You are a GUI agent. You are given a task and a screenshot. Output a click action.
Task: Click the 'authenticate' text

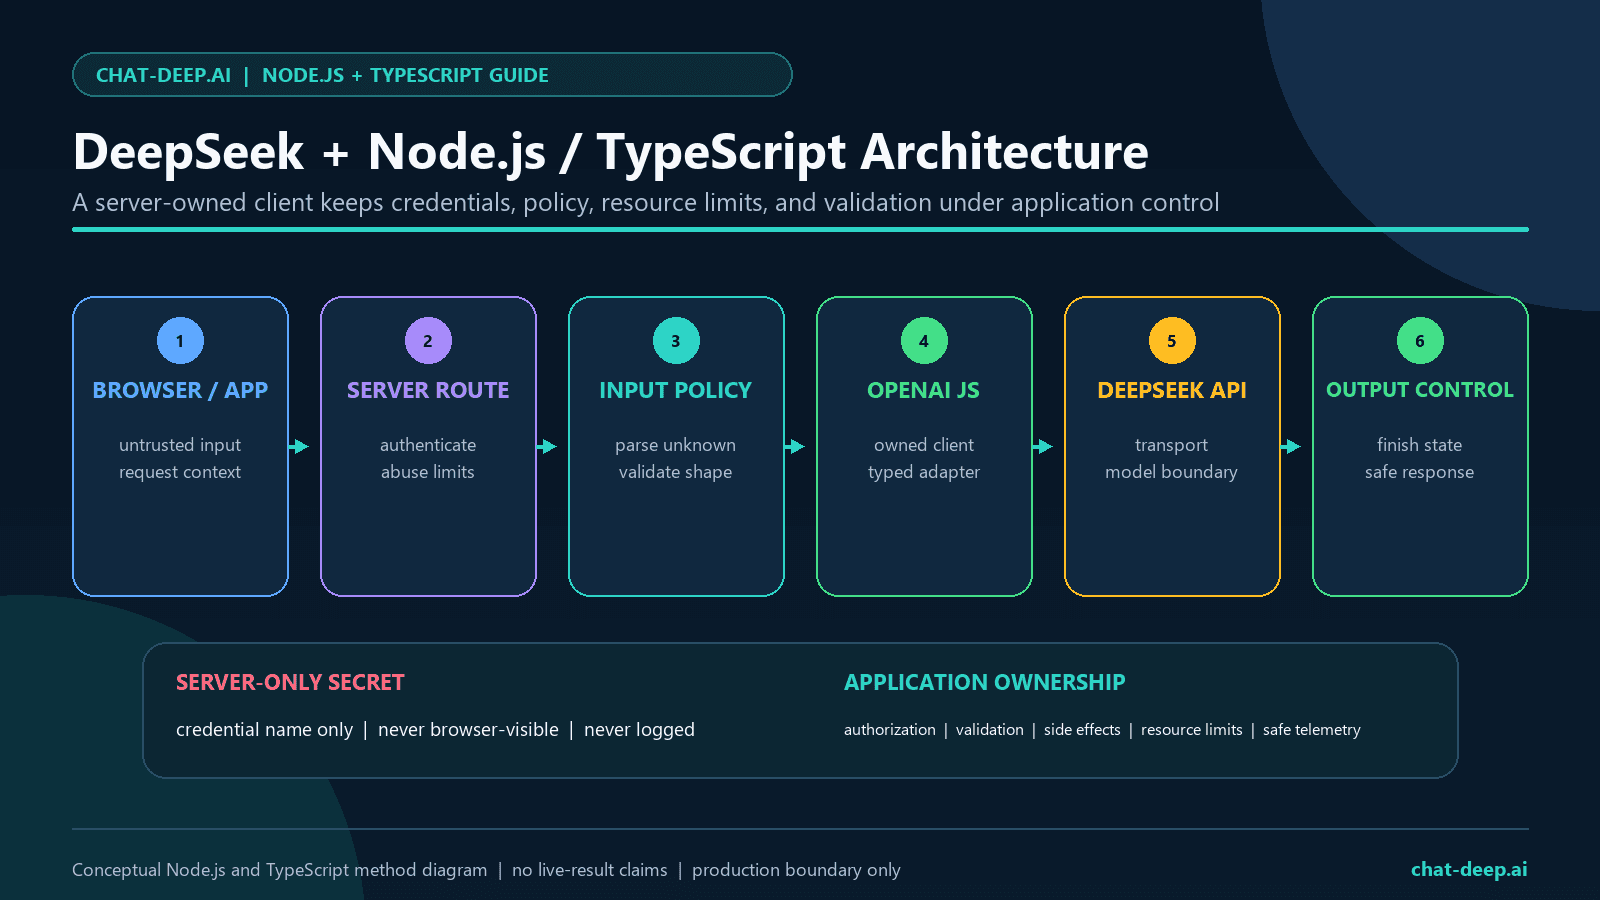[x=428, y=445]
